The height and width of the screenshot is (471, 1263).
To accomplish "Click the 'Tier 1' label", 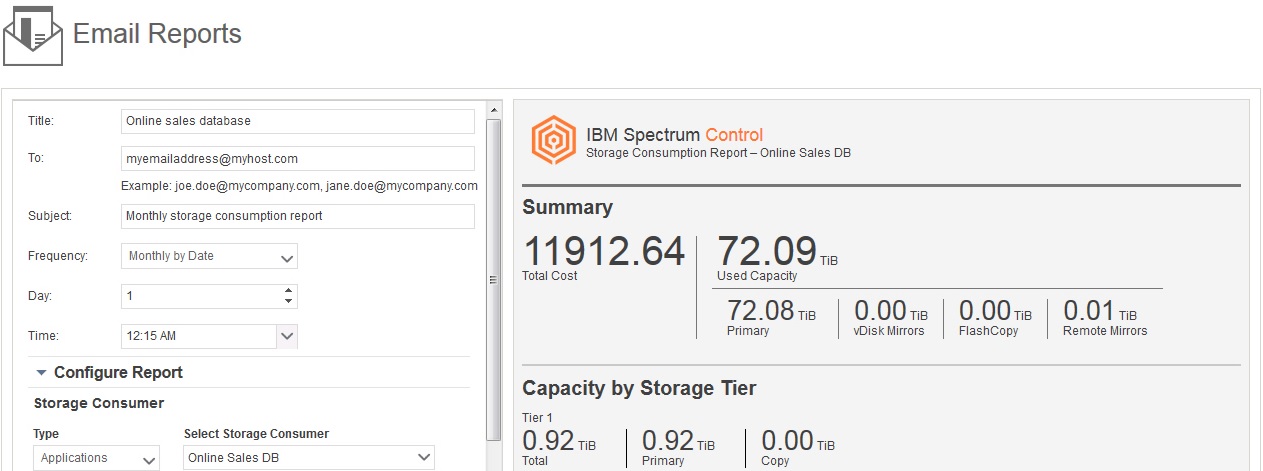I will [x=537, y=418].
